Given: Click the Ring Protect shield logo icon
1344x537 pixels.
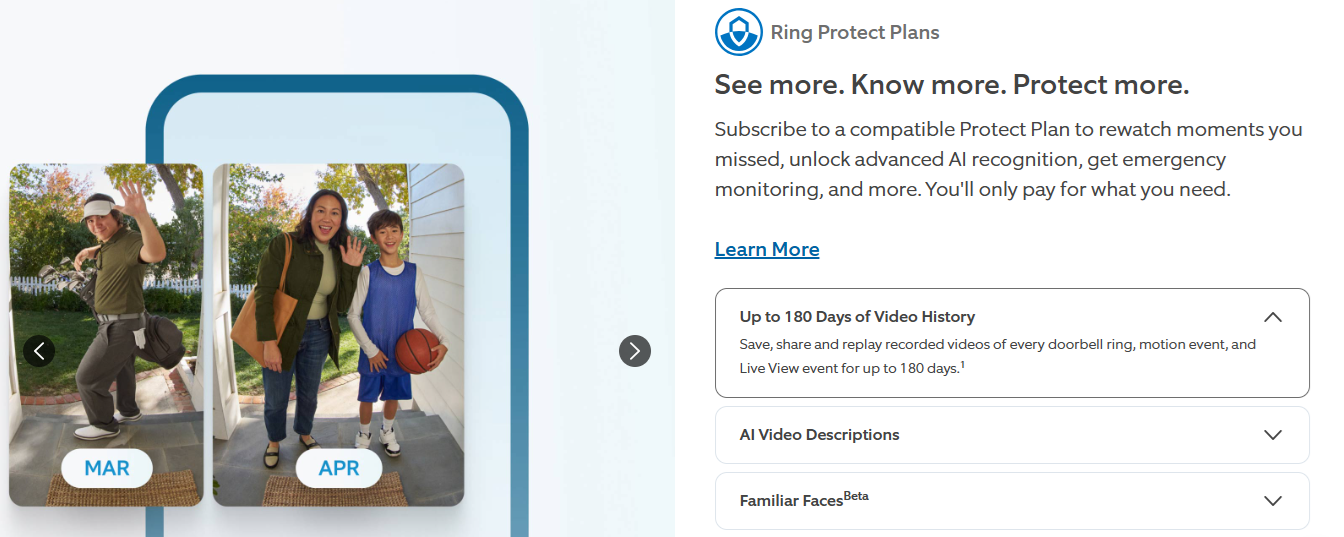Looking at the screenshot, I should (x=738, y=32).
